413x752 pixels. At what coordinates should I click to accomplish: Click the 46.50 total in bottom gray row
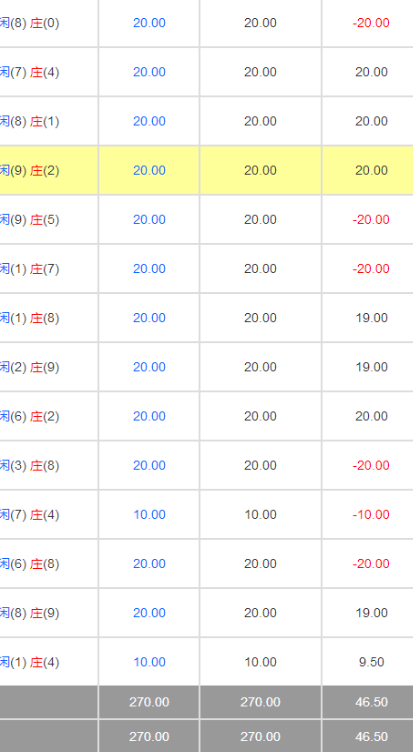point(371,736)
